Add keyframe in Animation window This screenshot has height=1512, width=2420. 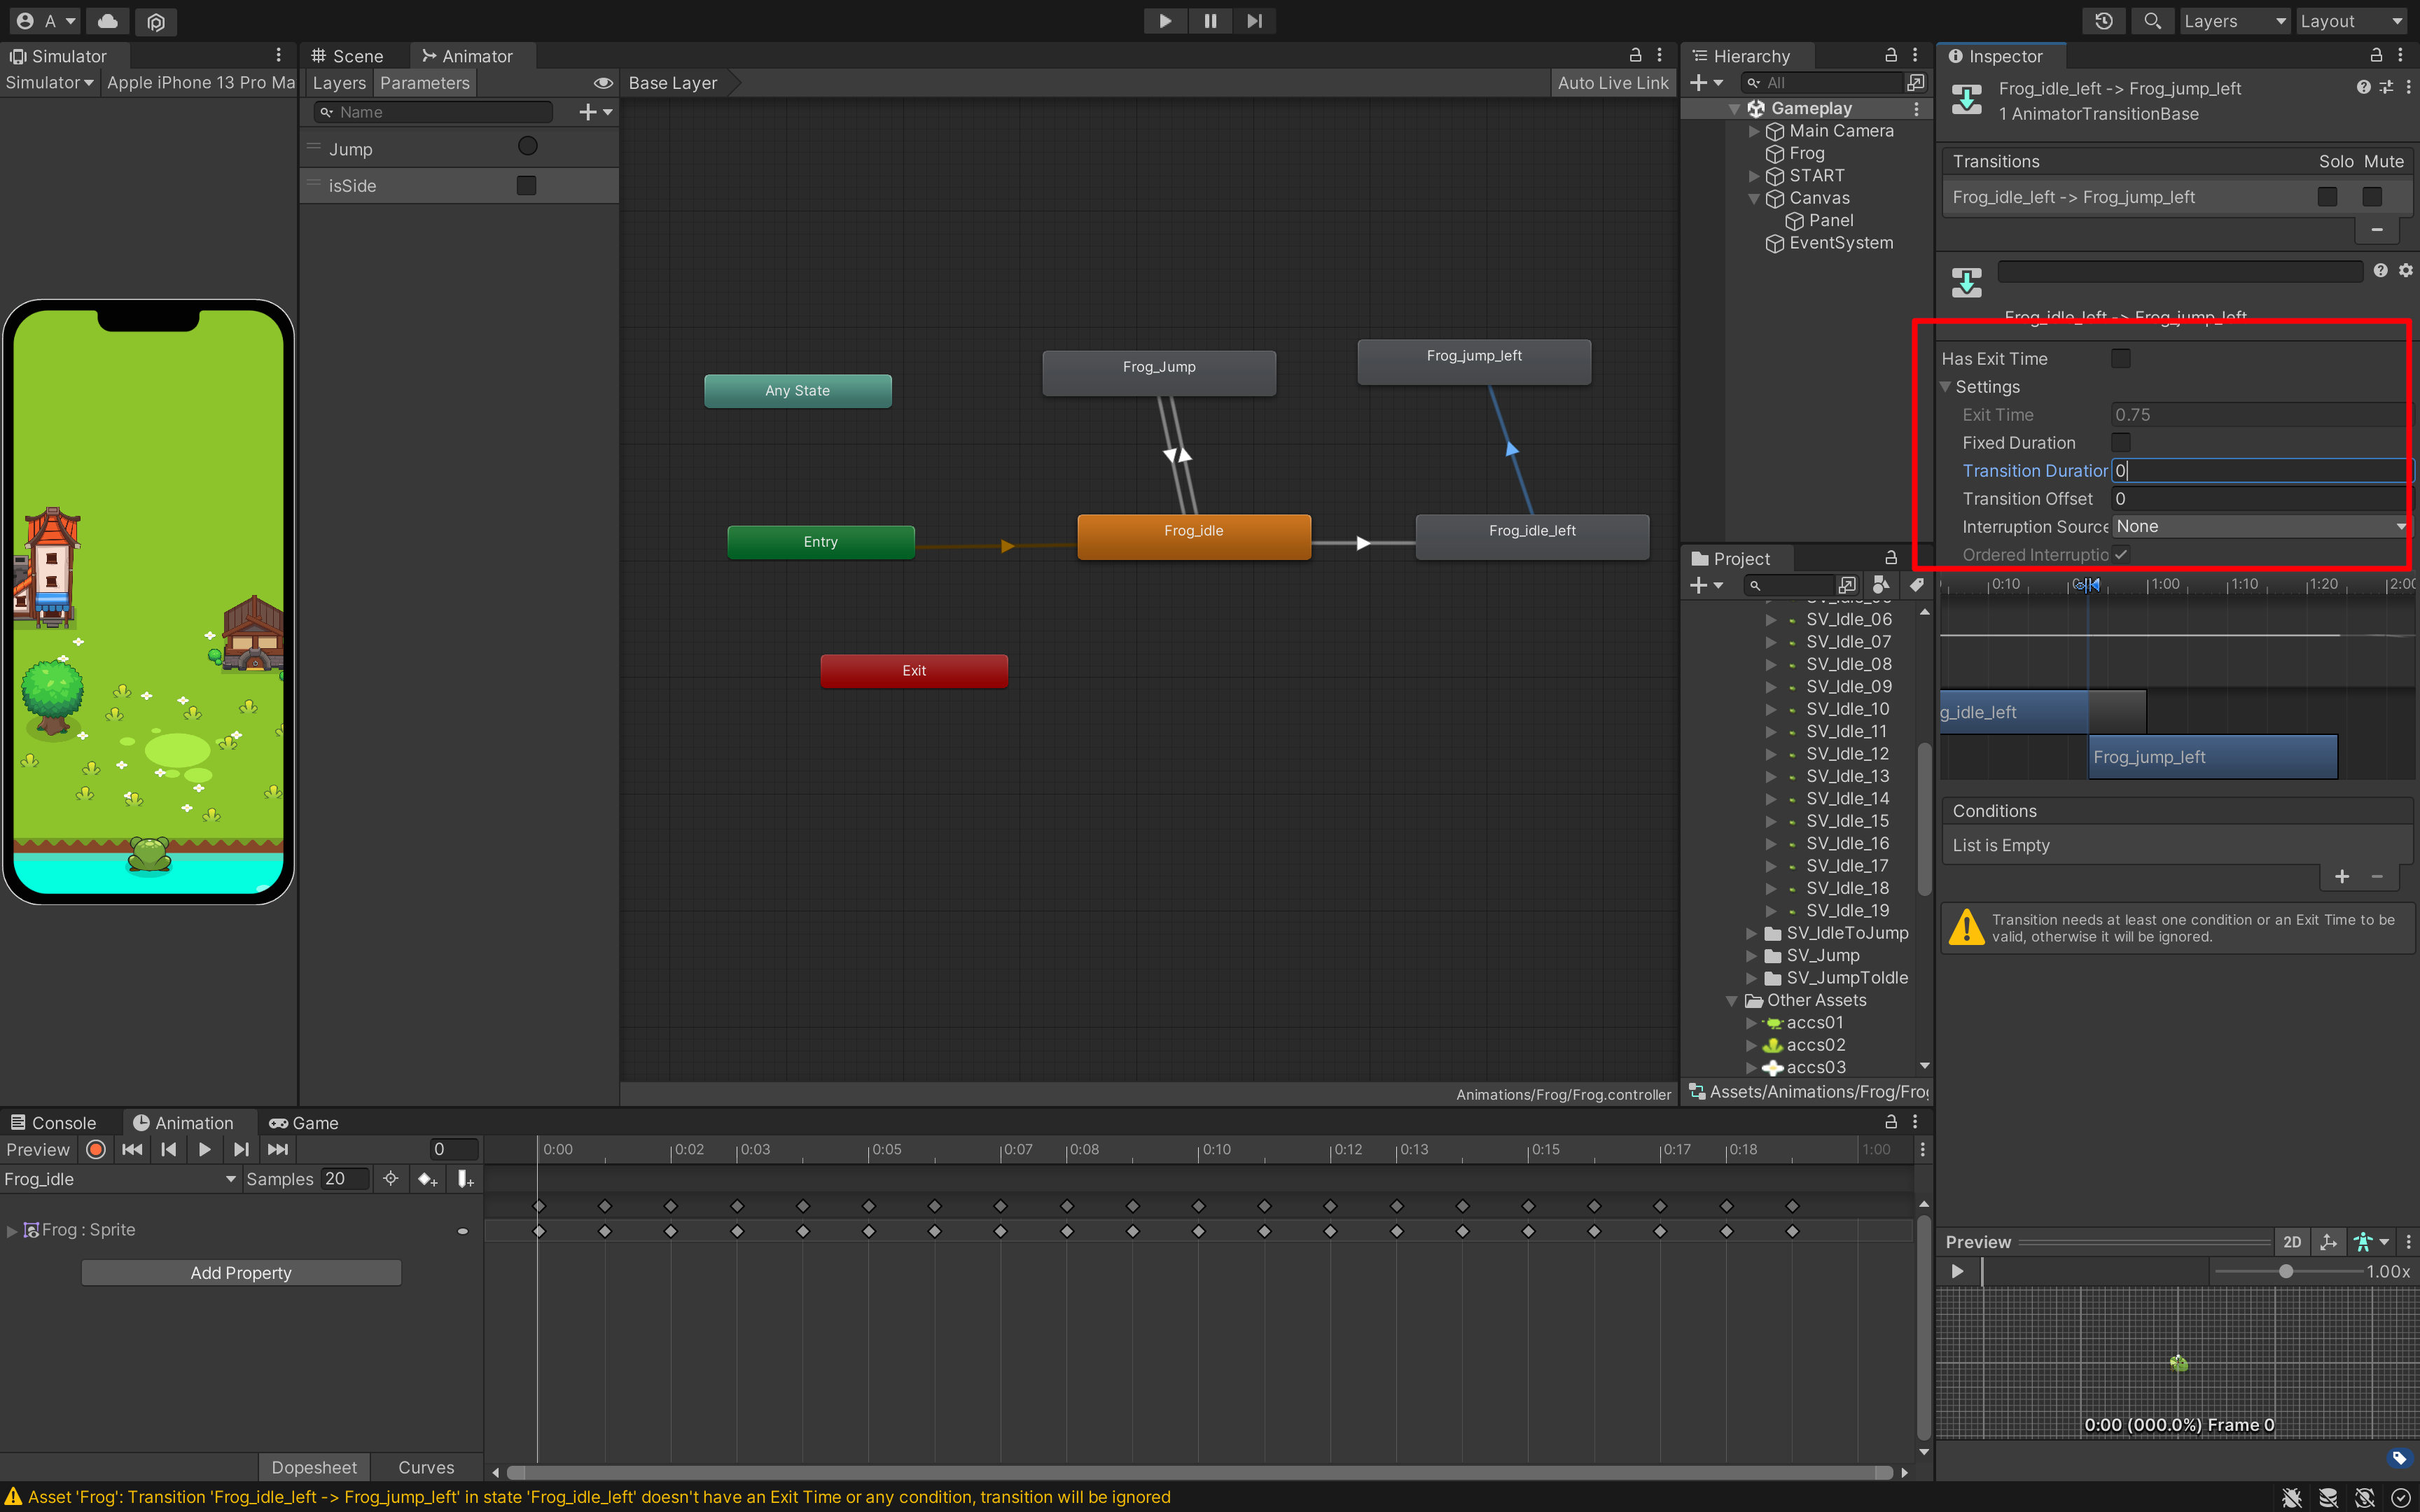tap(428, 1179)
